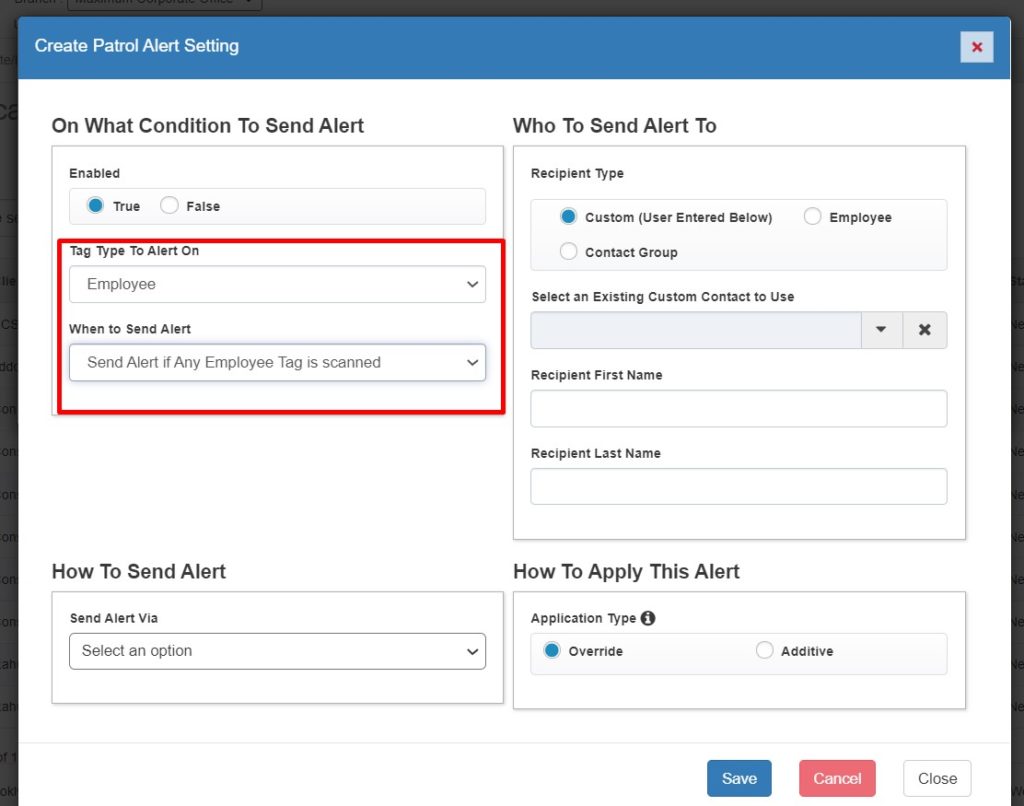Image resolution: width=1024 pixels, height=806 pixels.
Task: Set Enabled to False
Action: 169,206
